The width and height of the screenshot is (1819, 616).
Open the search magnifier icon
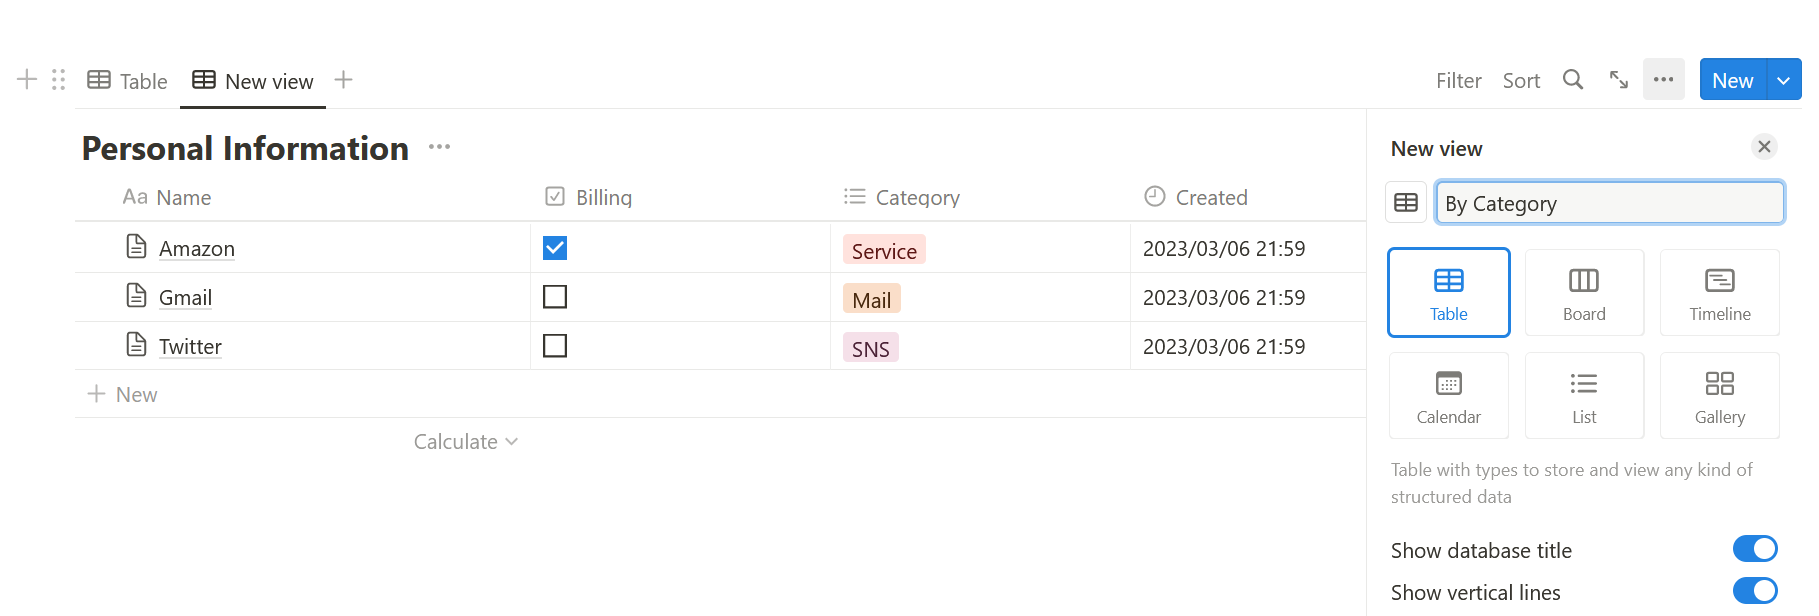coord(1573,80)
